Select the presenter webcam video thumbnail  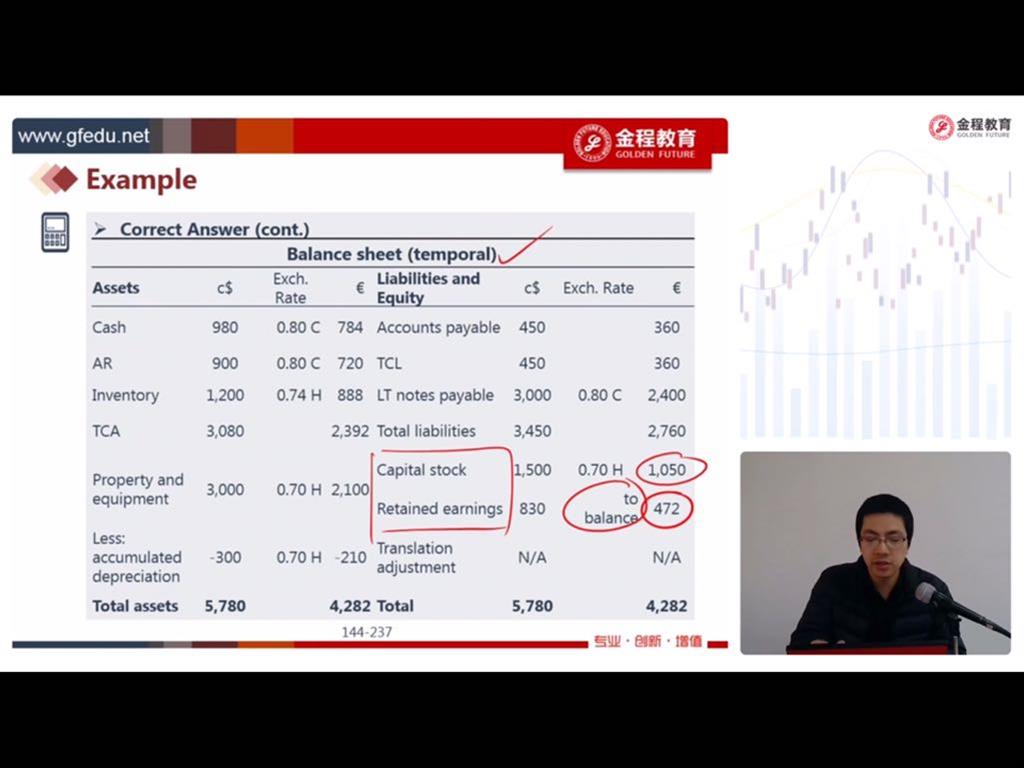875,552
